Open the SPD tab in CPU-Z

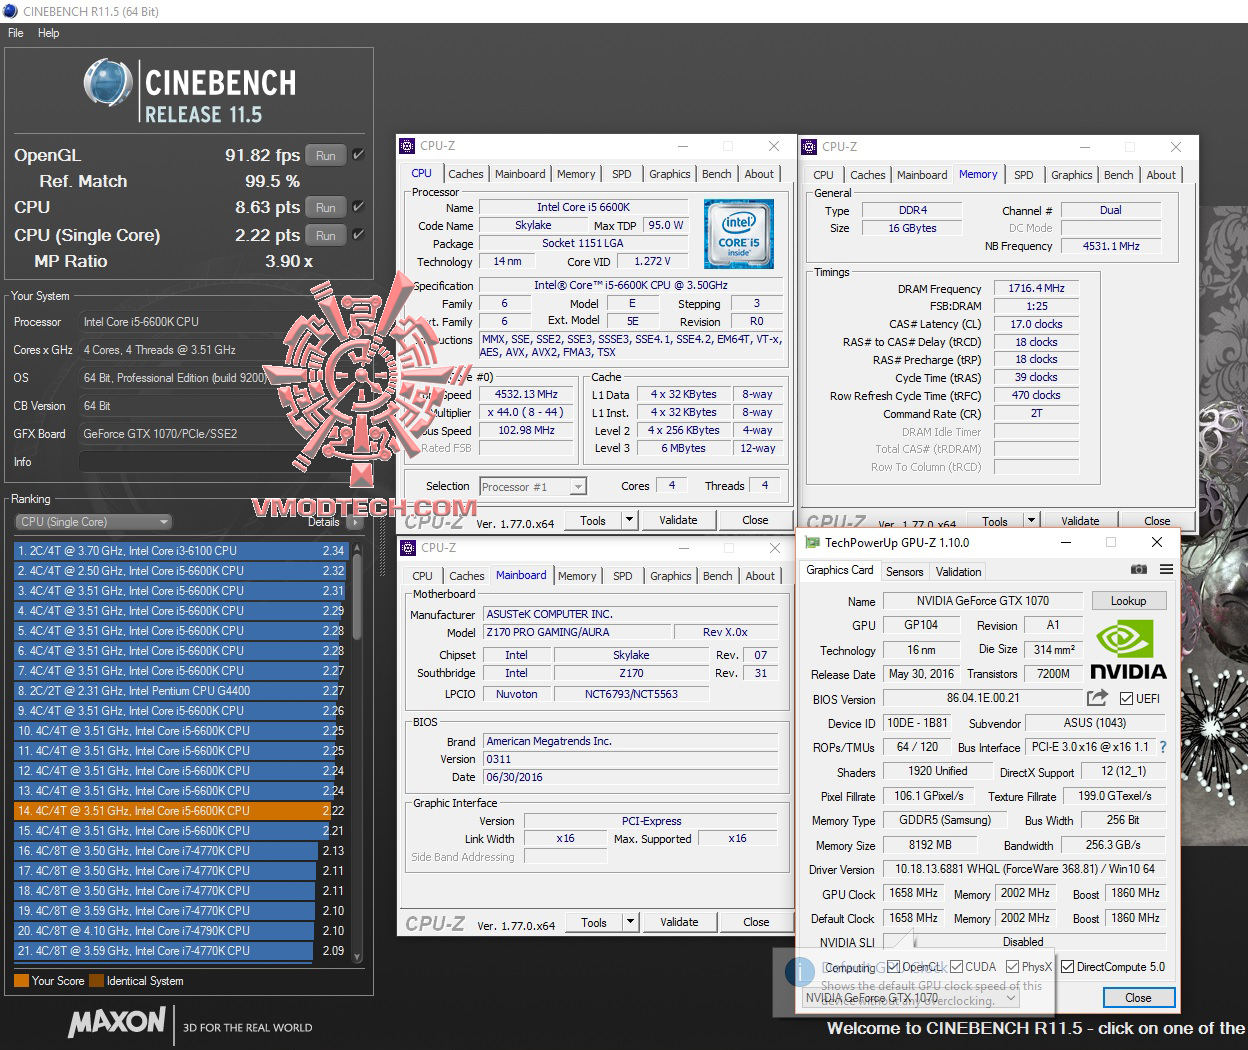[x=622, y=173]
